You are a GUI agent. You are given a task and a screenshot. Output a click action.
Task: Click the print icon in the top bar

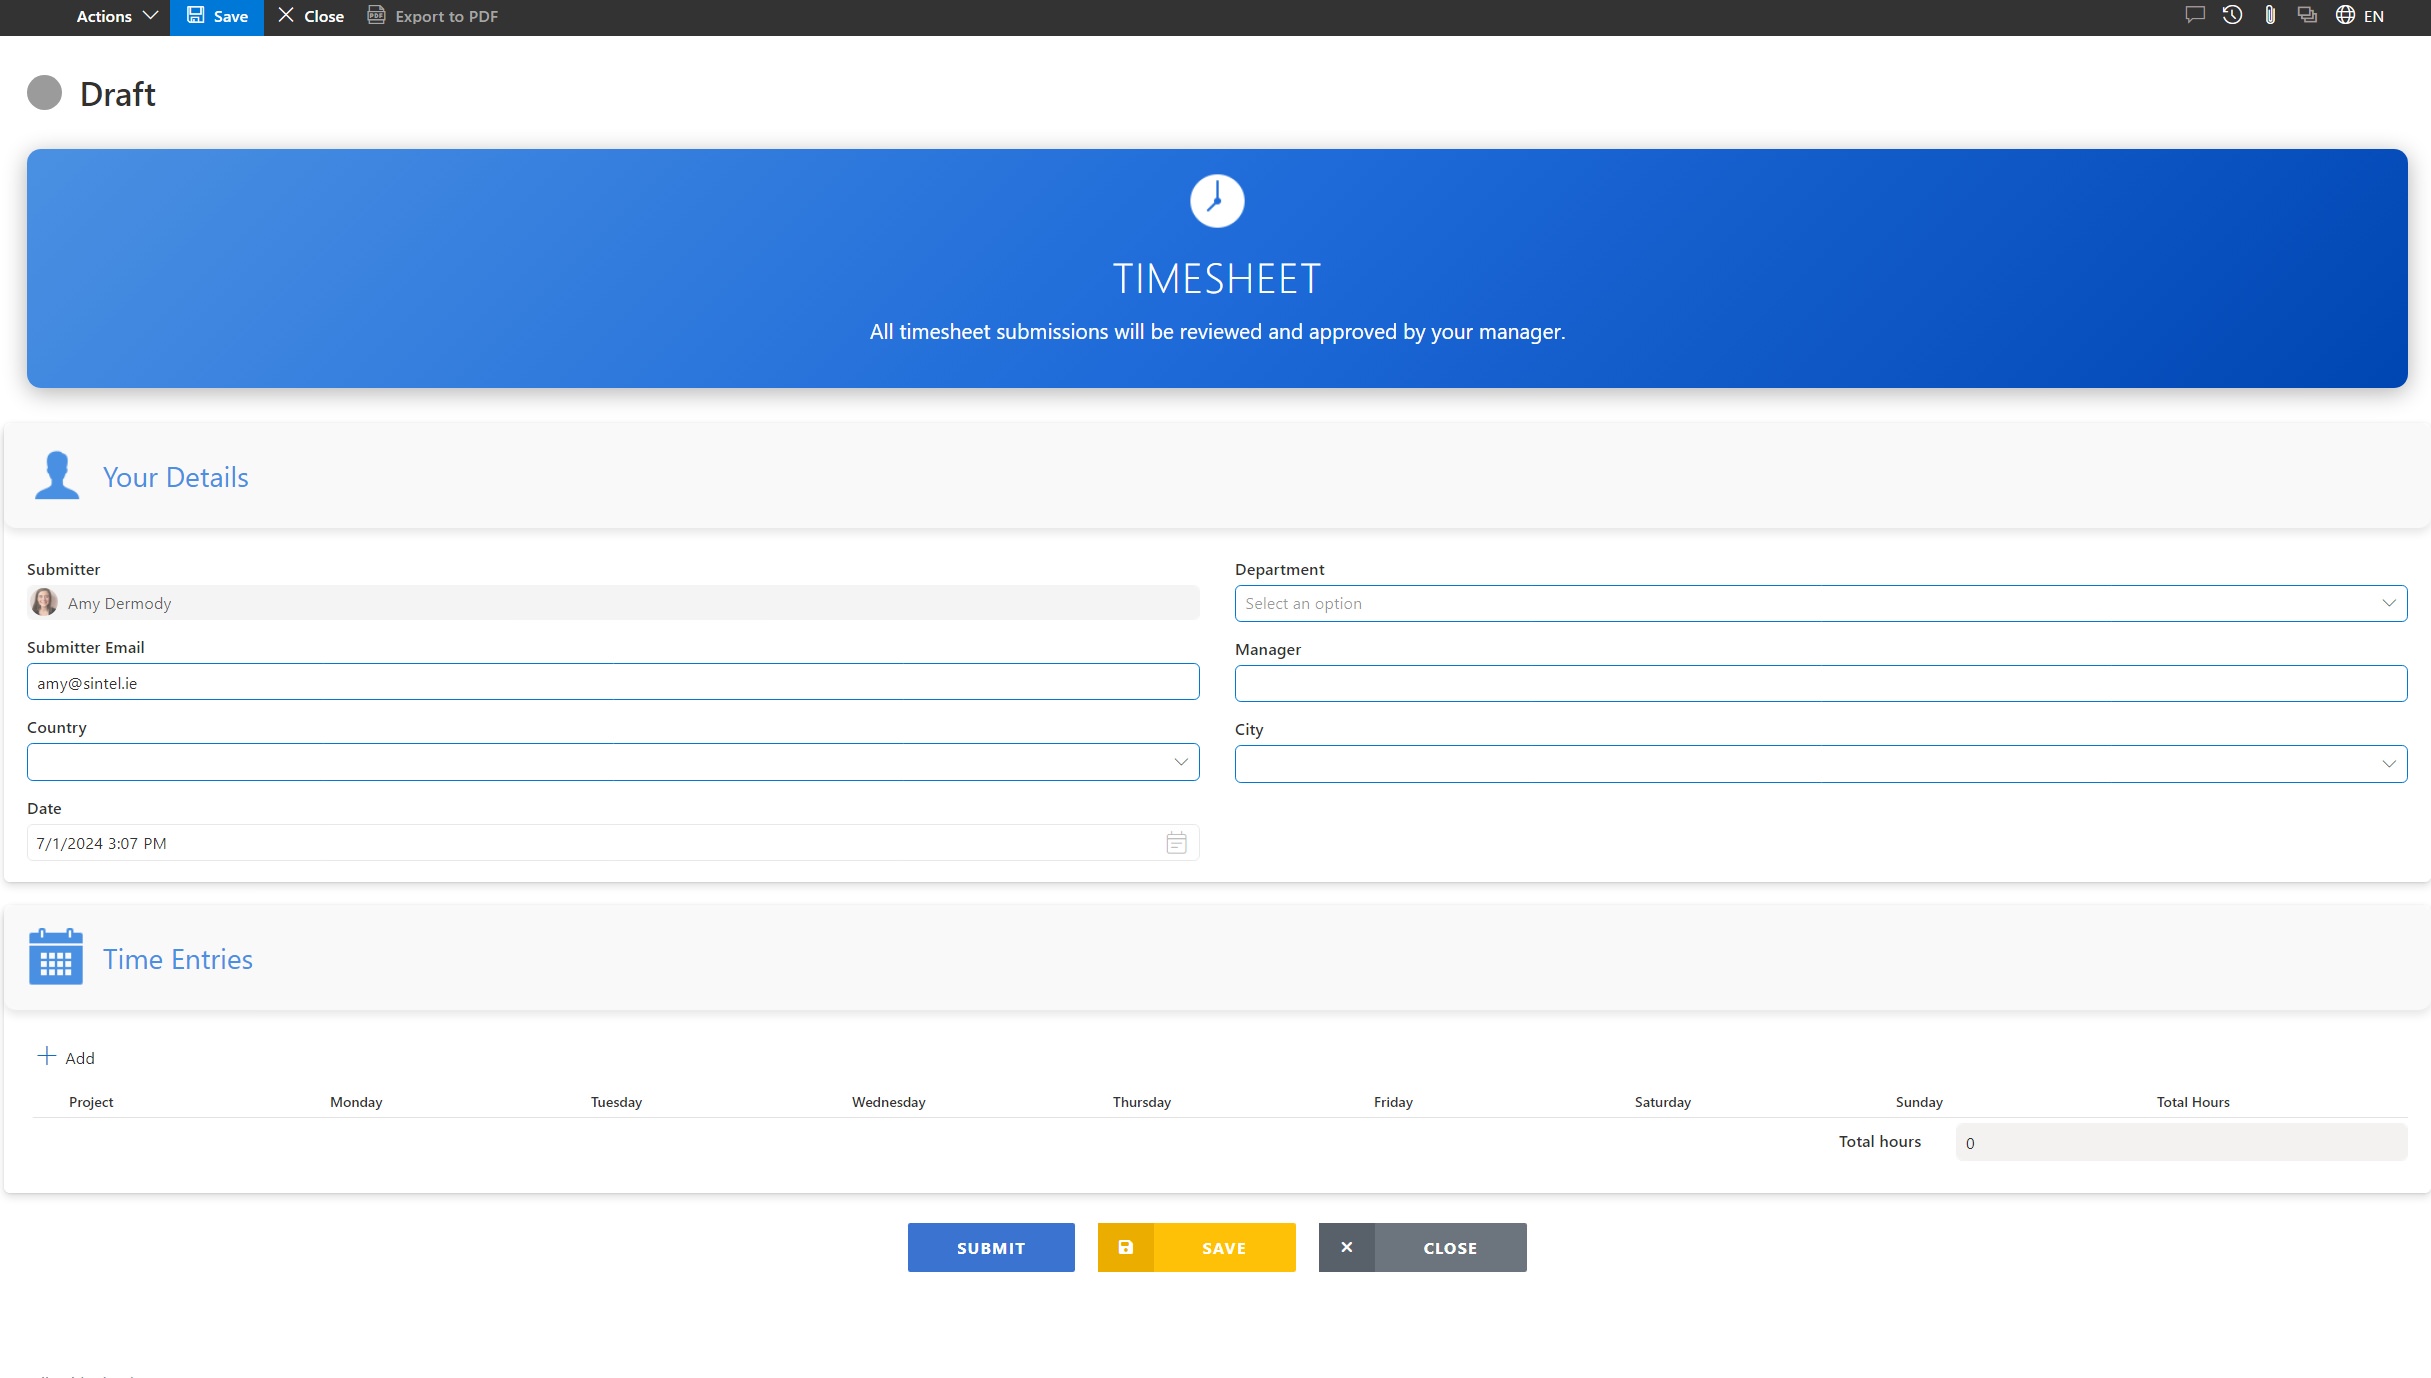point(2307,16)
